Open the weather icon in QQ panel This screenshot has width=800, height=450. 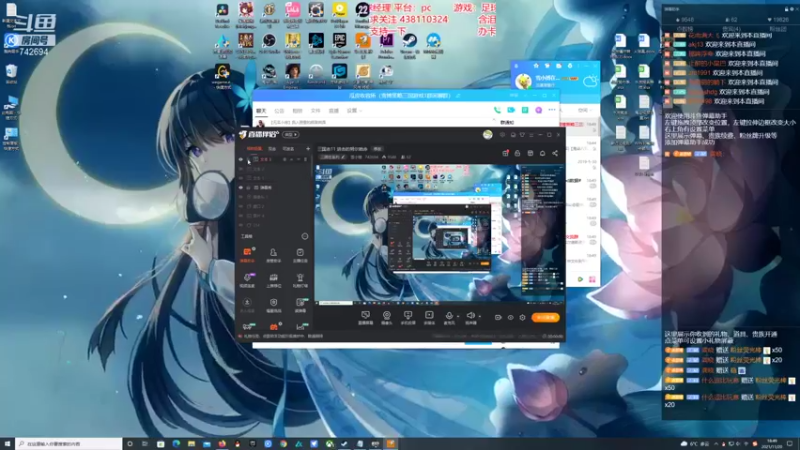click(590, 81)
